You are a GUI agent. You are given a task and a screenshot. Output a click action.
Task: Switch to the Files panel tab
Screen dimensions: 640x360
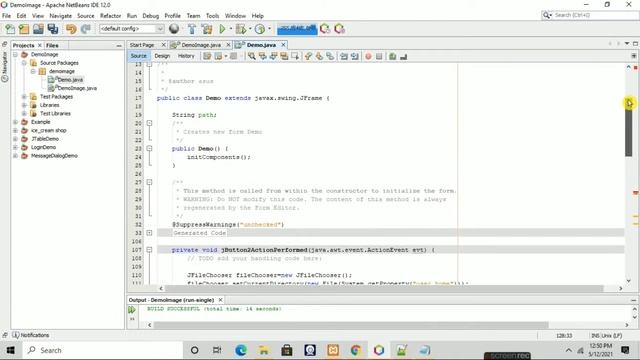click(x=52, y=45)
